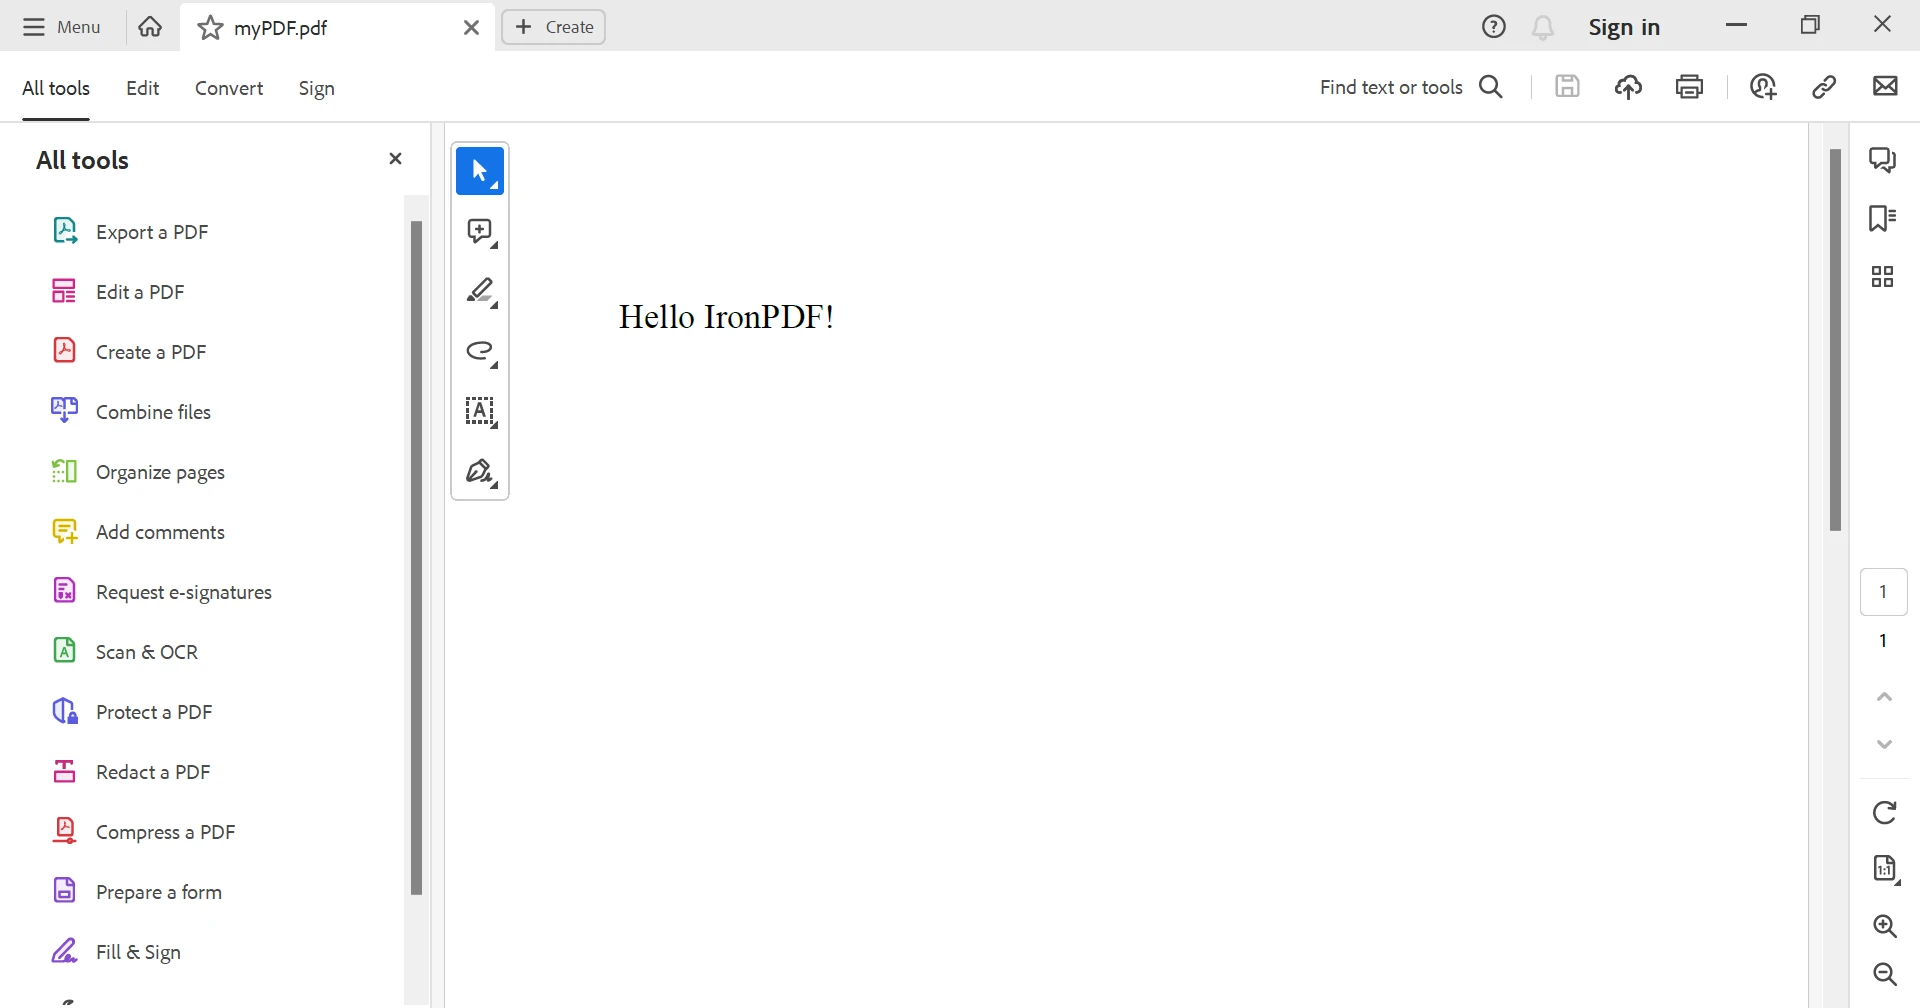Upload file to cloud storage
Screen dimensions: 1920x1008
point(1628,87)
